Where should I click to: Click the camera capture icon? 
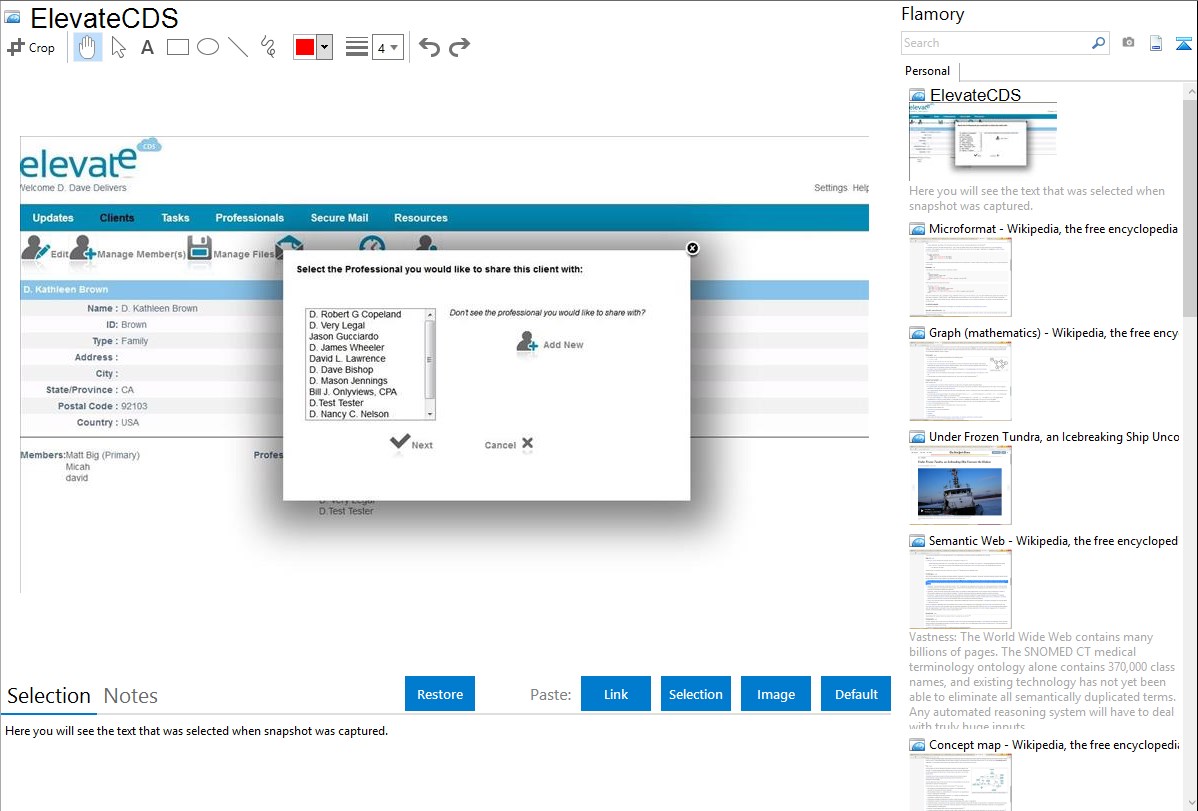1128,43
